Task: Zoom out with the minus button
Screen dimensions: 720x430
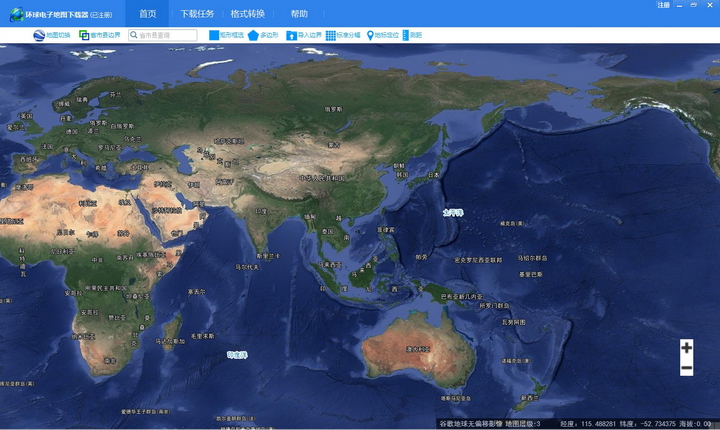Action: click(x=686, y=368)
